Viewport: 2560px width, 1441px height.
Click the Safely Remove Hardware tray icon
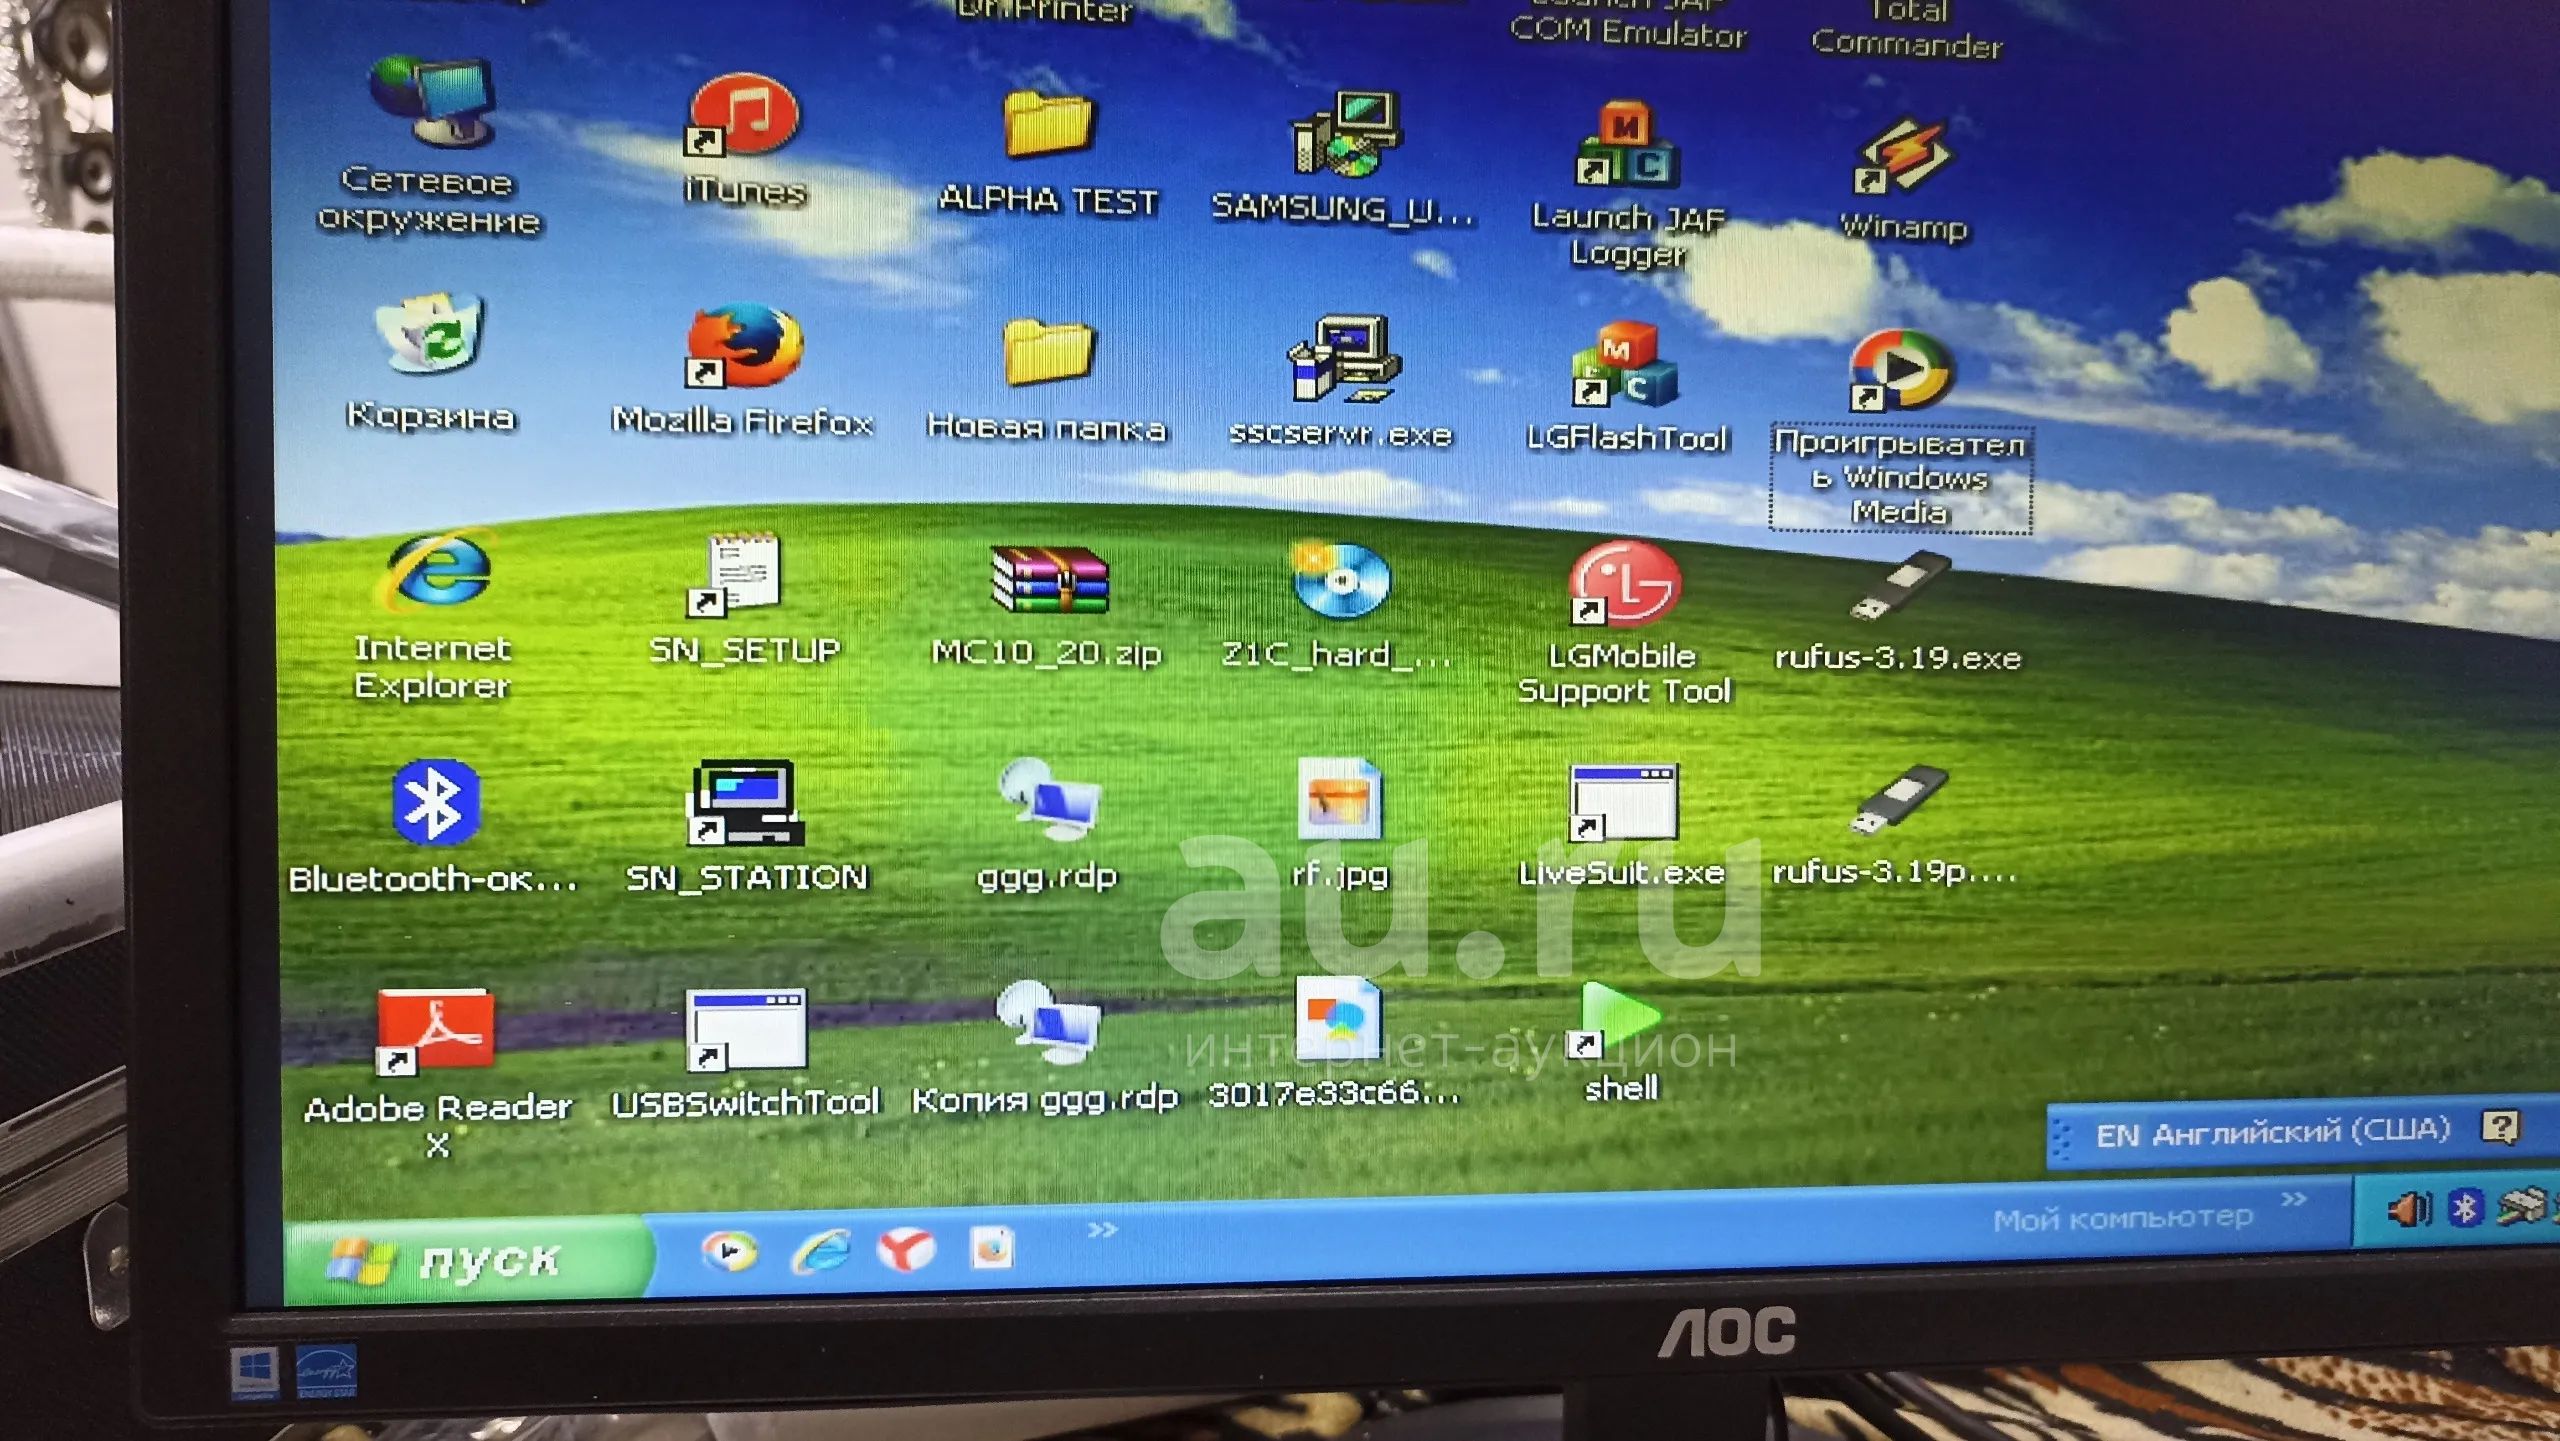[x=2523, y=1205]
